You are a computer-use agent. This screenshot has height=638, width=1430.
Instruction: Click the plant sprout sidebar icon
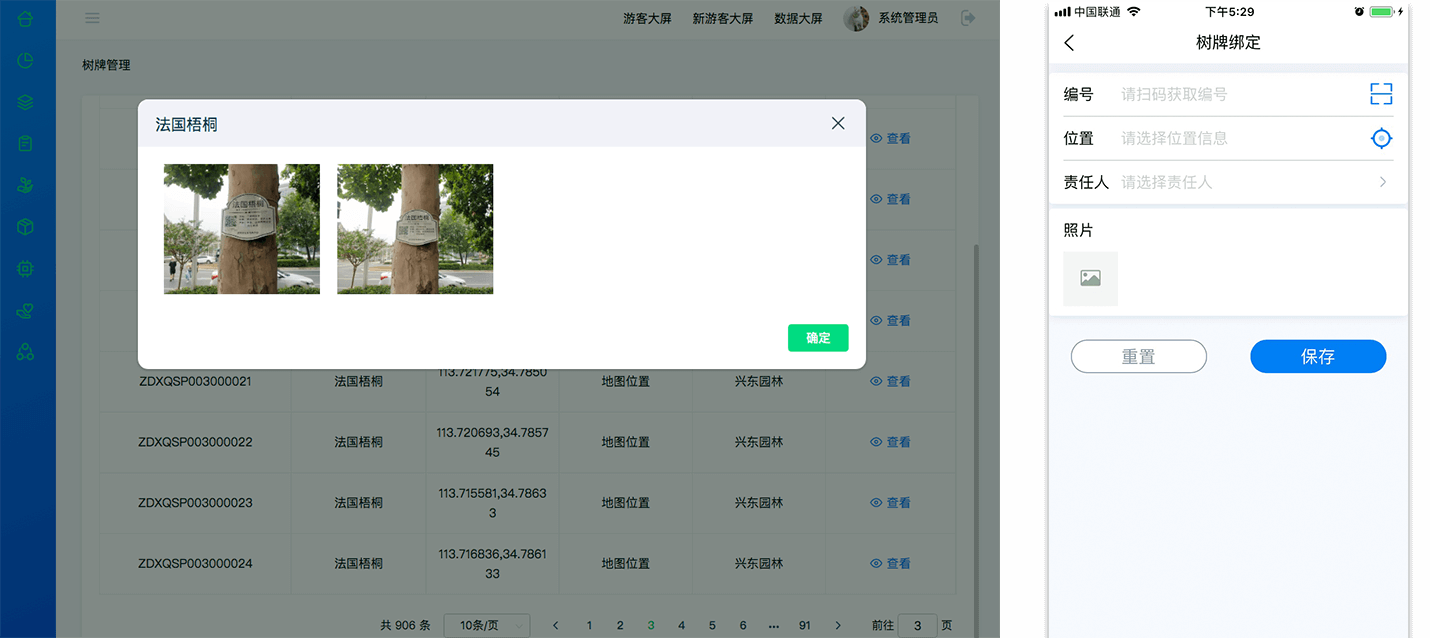26,185
